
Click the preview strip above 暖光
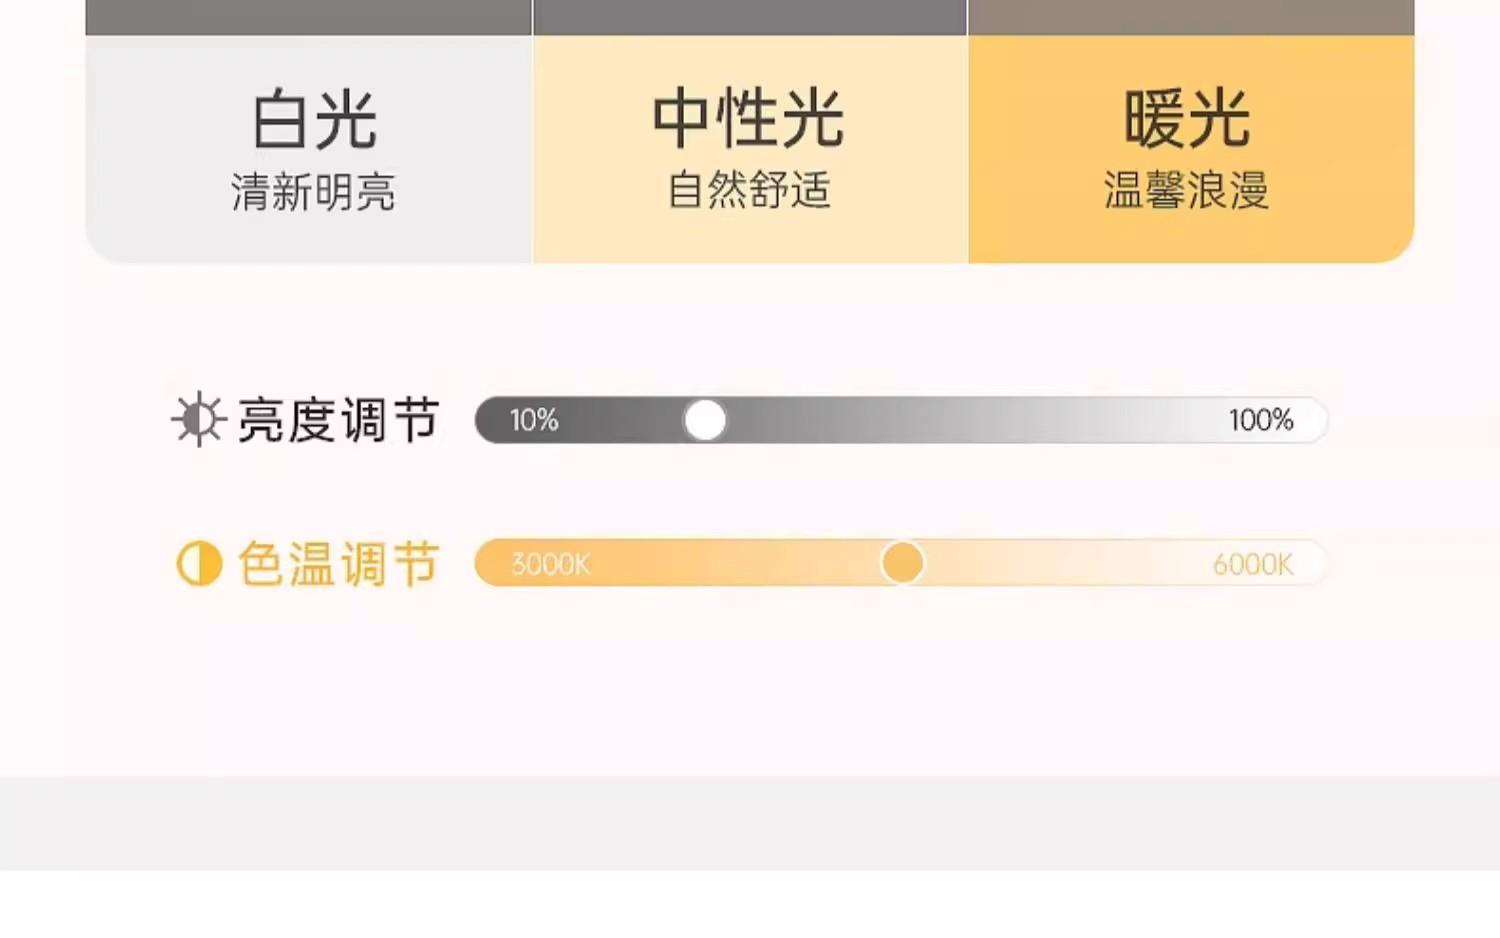1191,17
